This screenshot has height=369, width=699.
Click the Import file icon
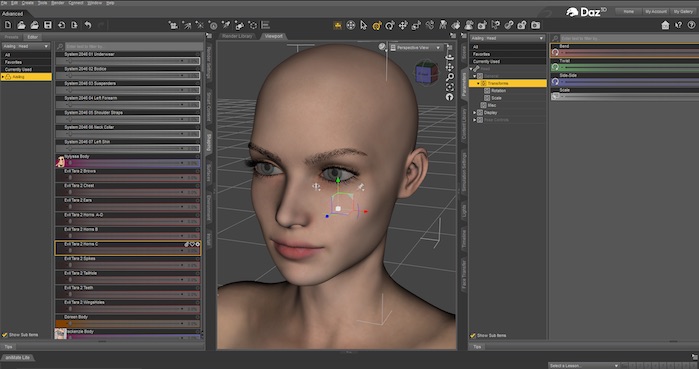pyautogui.click(x=61, y=25)
